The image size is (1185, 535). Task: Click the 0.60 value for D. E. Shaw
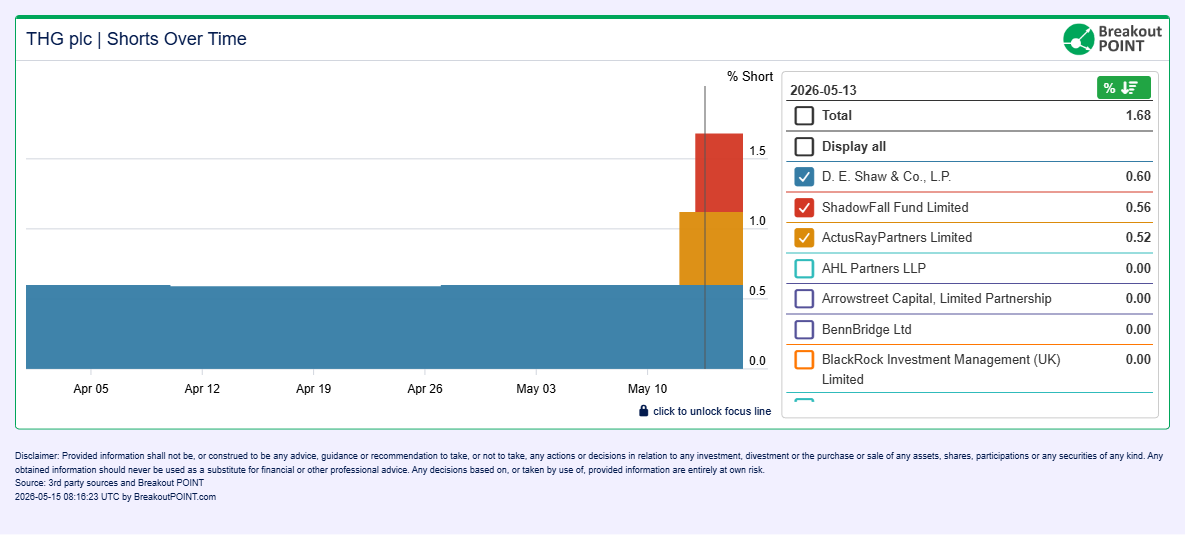pos(1138,177)
